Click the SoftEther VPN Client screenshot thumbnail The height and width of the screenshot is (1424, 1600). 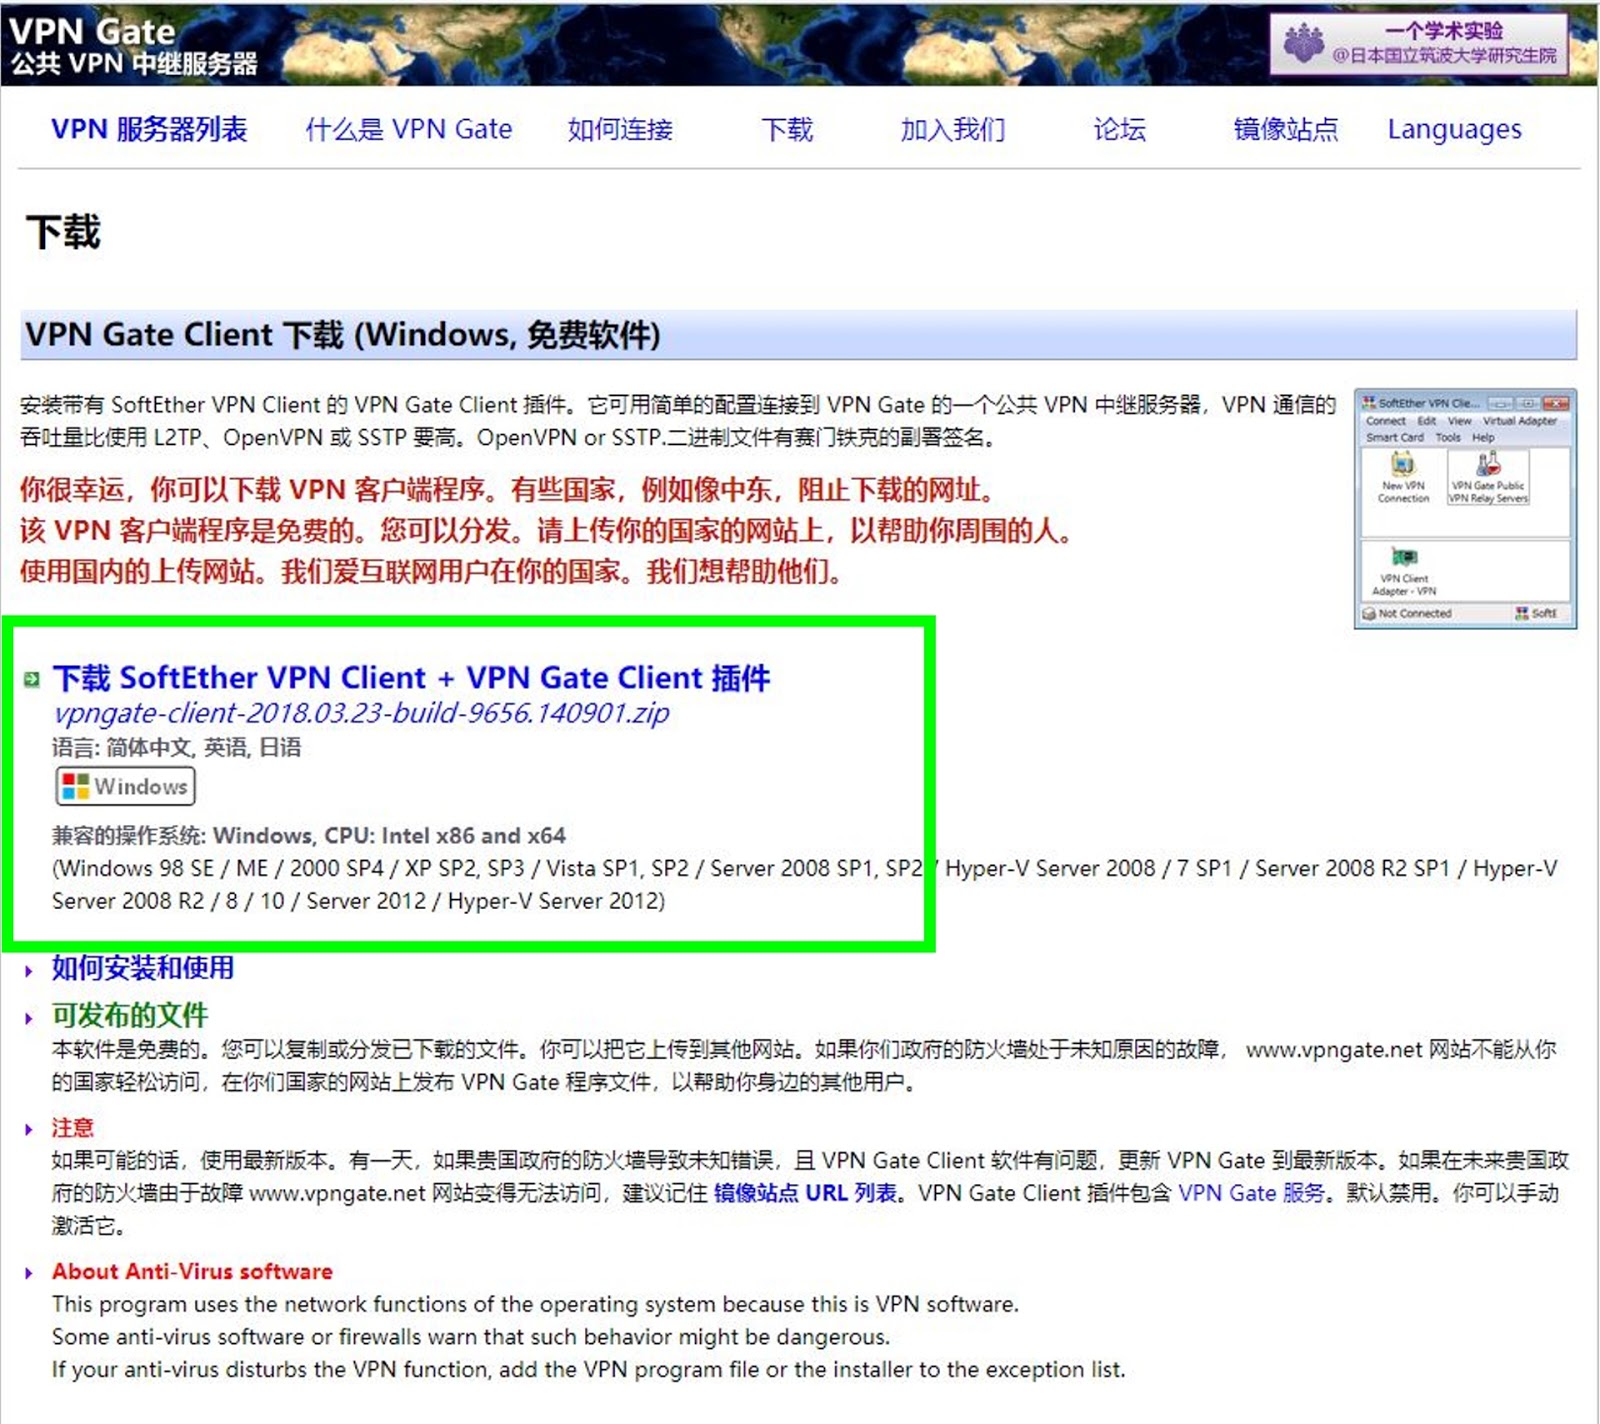pyautogui.click(x=1465, y=509)
